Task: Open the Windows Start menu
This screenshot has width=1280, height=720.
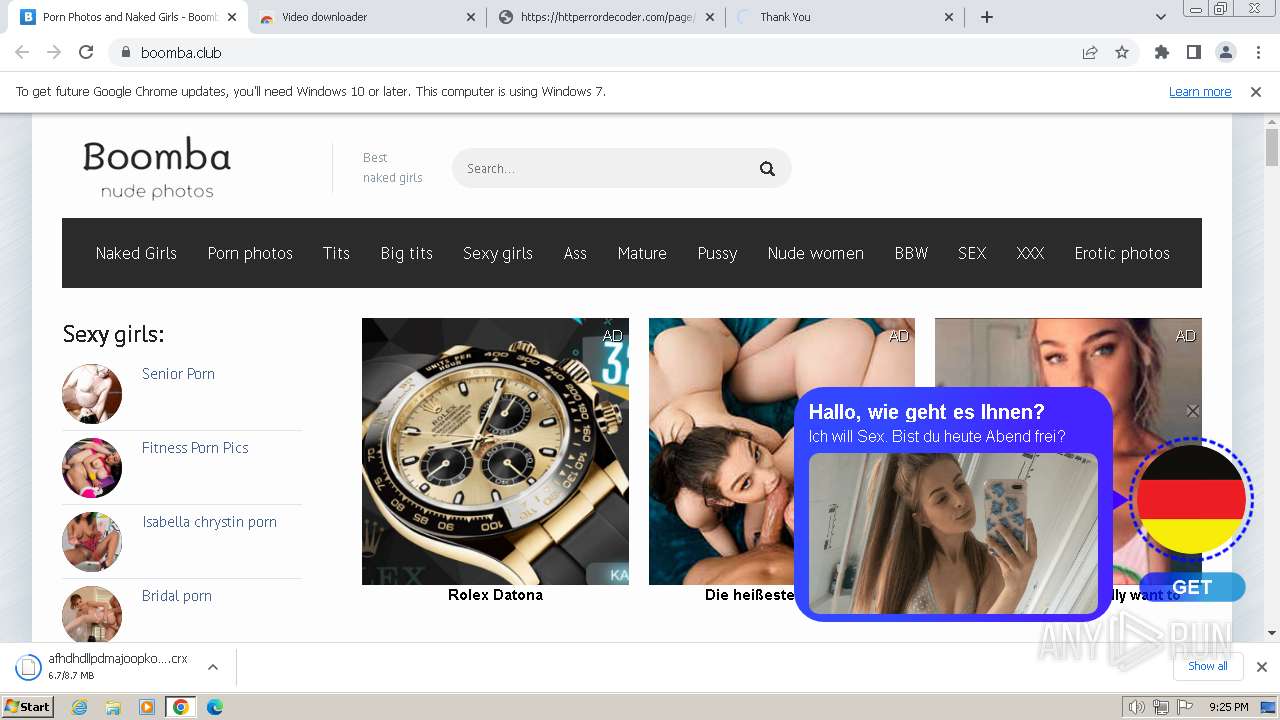Action: pos(27,707)
